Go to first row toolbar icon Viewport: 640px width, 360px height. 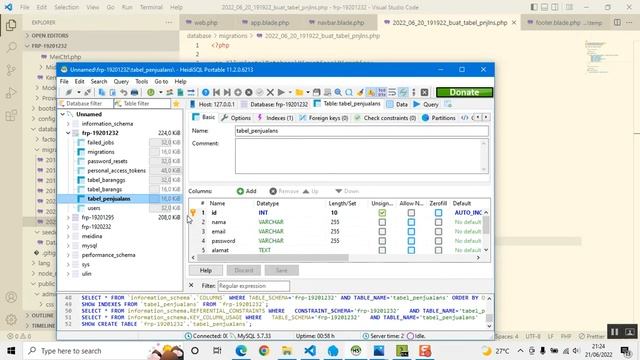click(x=216, y=93)
